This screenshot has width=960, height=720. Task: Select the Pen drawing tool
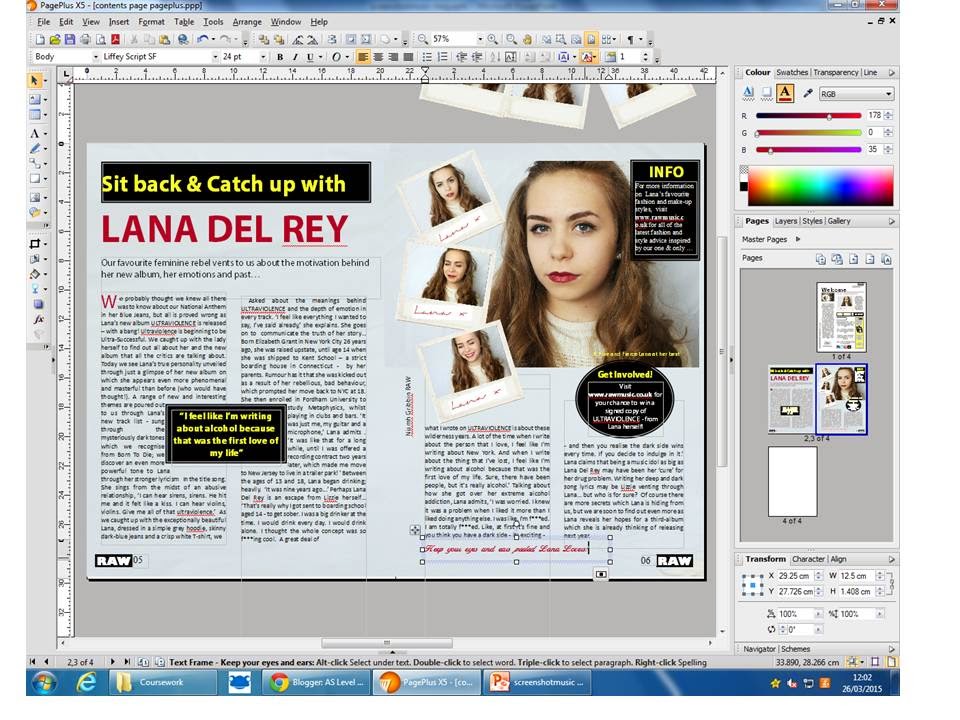[35, 149]
